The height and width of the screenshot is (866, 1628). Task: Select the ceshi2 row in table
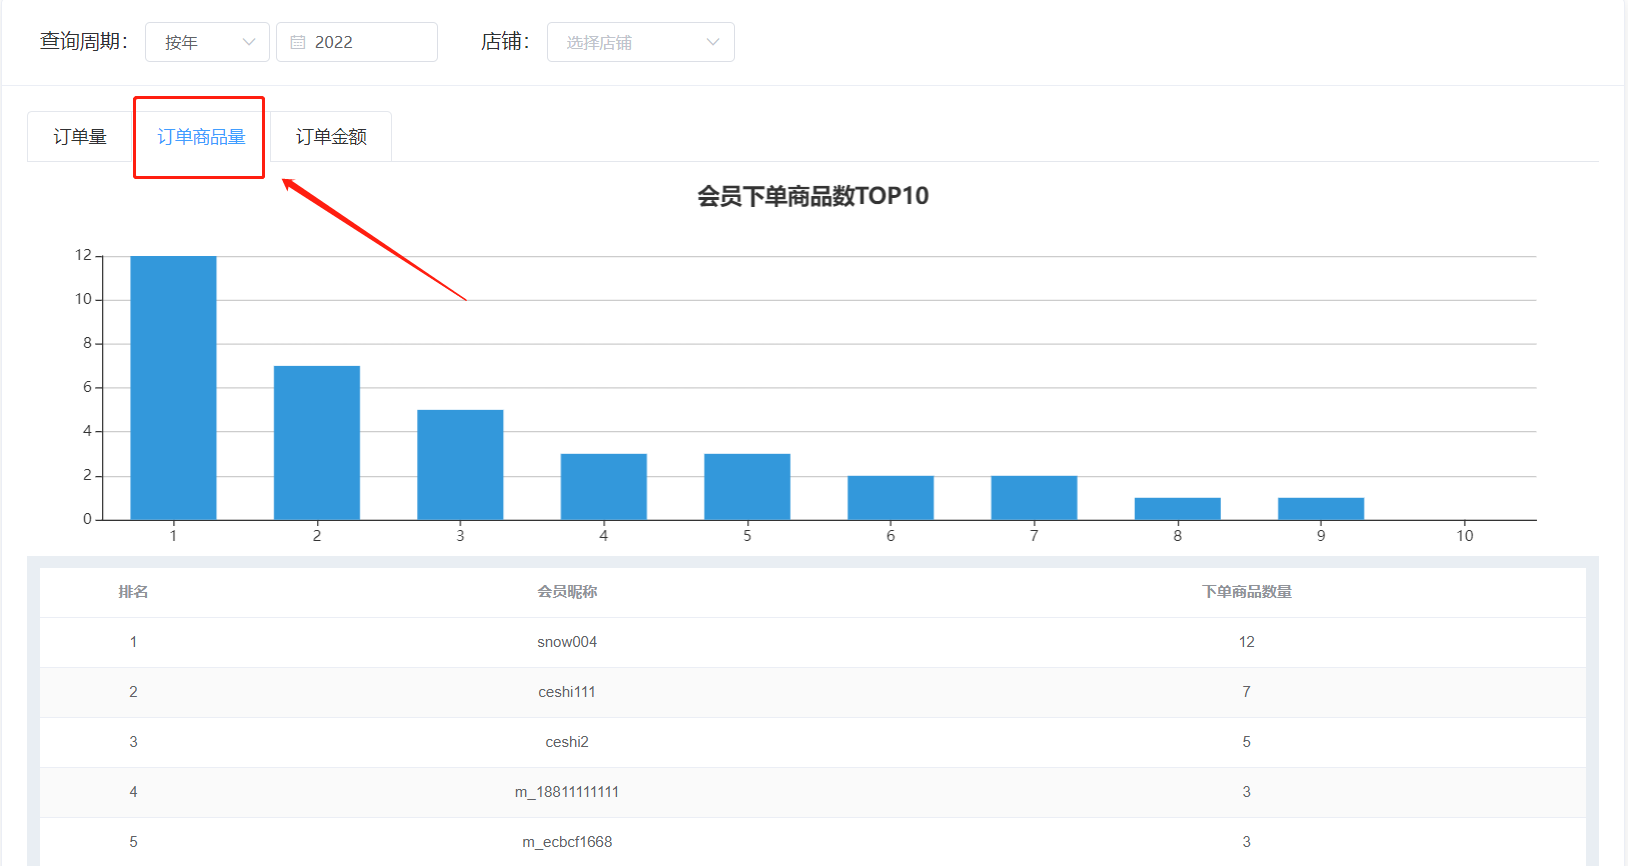[x=813, y=742]
